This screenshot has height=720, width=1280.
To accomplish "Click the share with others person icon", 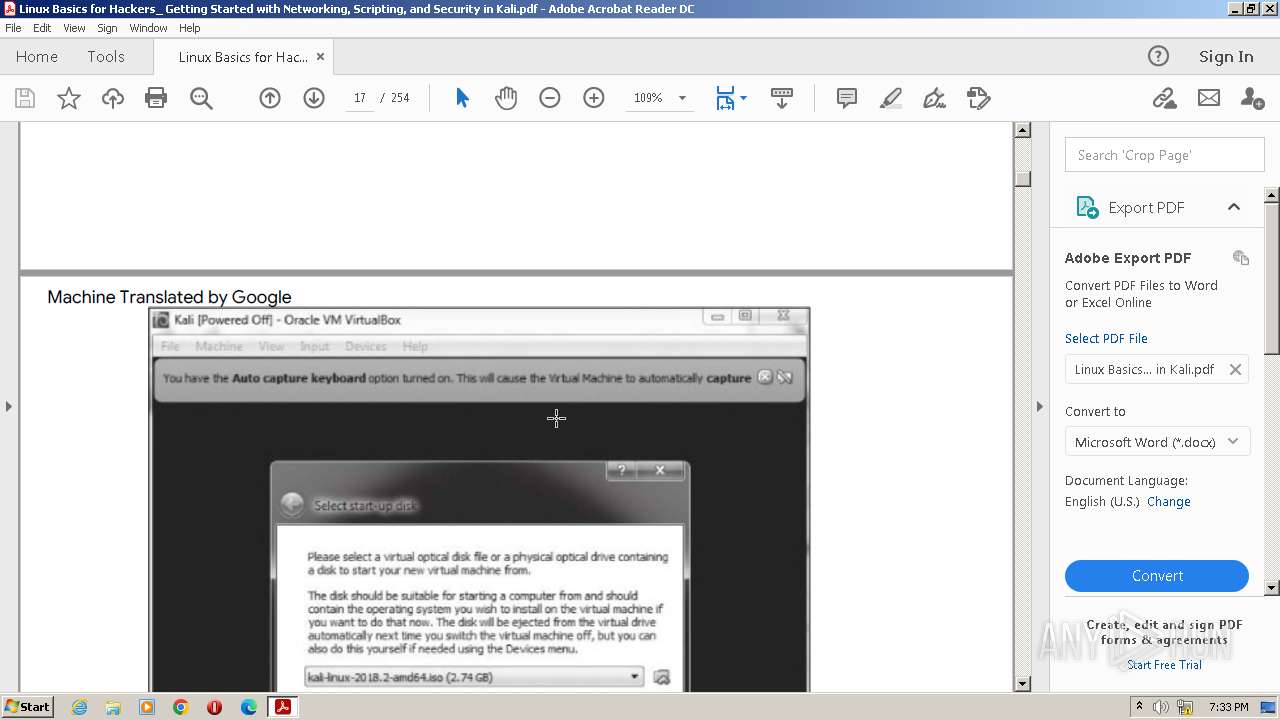I will (1252, 98).
